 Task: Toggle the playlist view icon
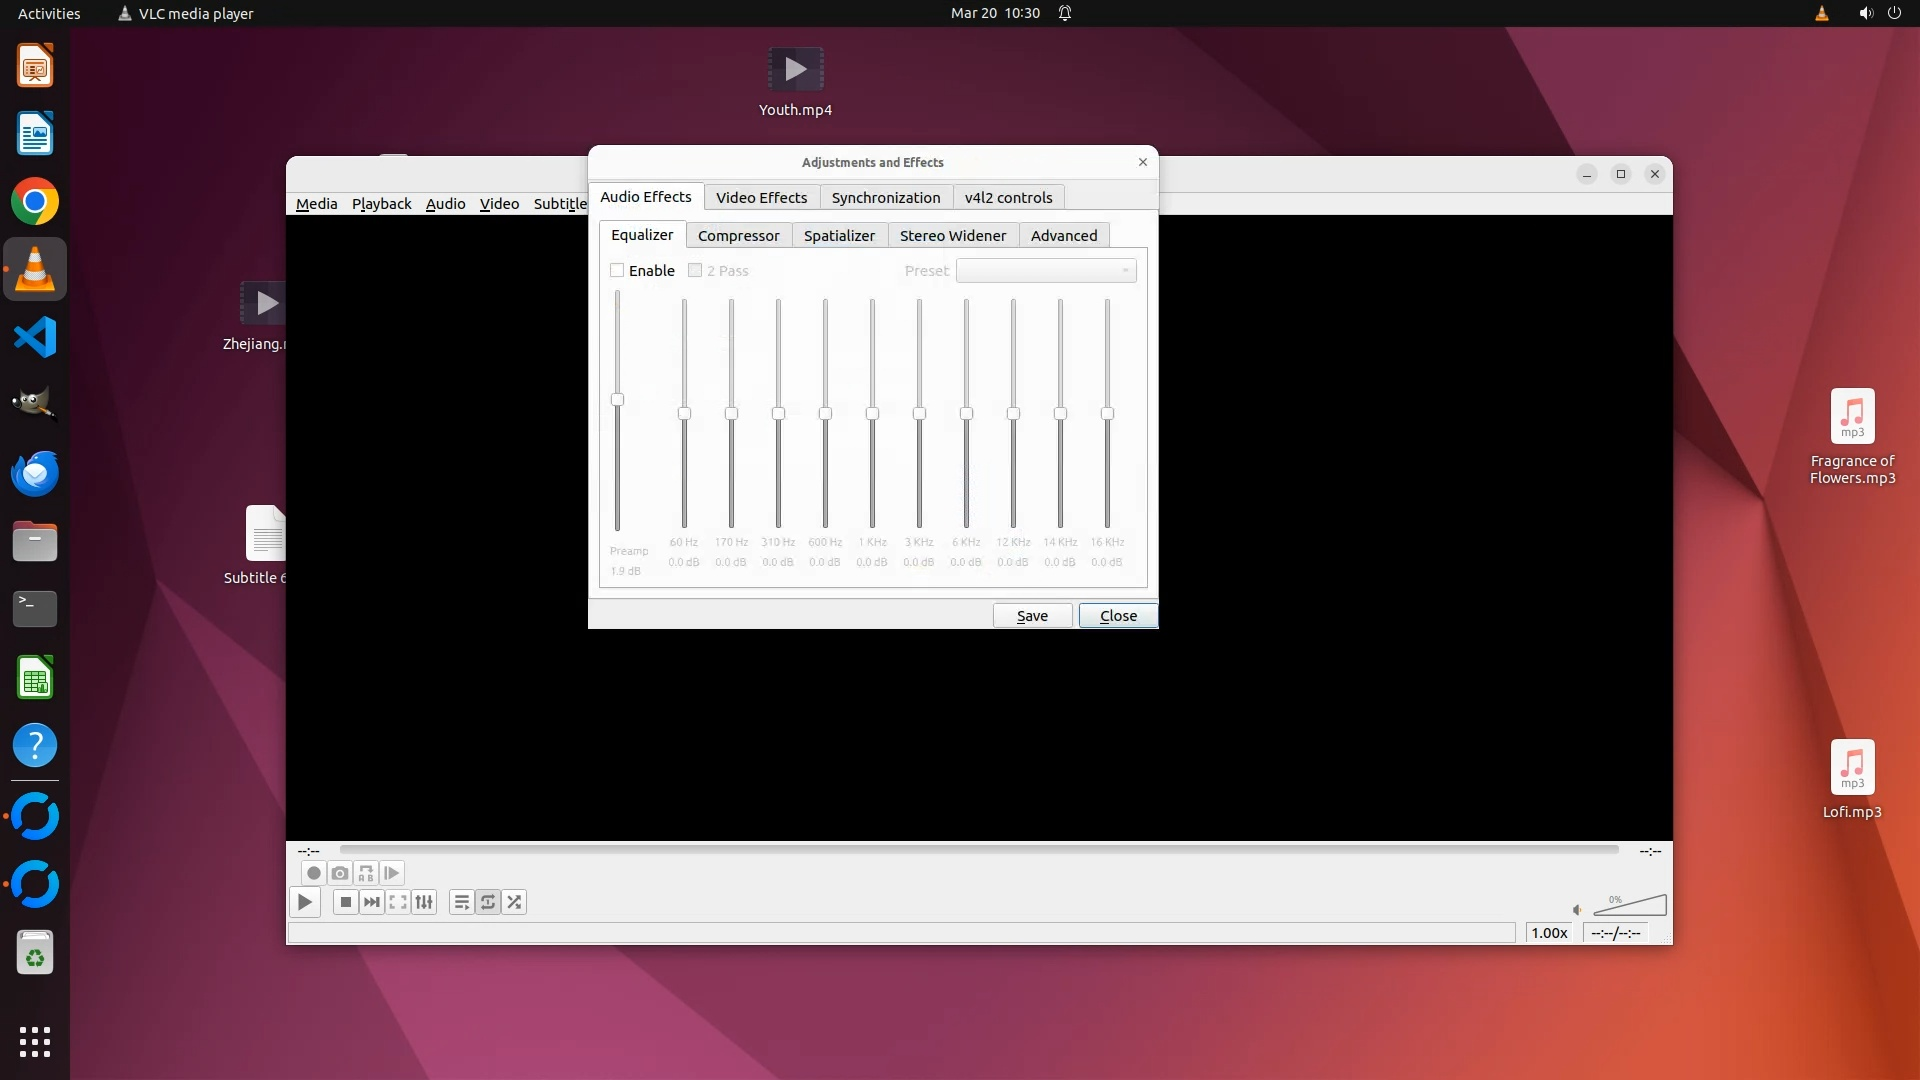pyautogui.click(x=461, y=902)
